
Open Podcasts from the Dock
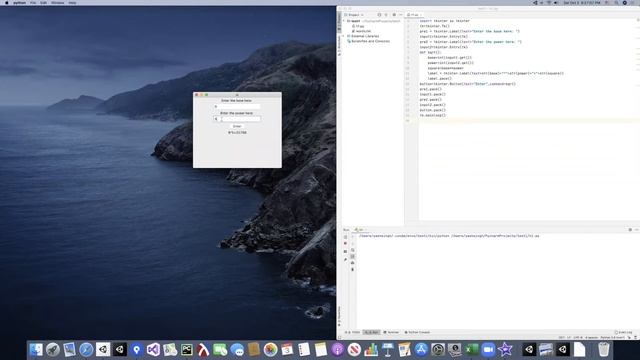[x=337, y=350]
